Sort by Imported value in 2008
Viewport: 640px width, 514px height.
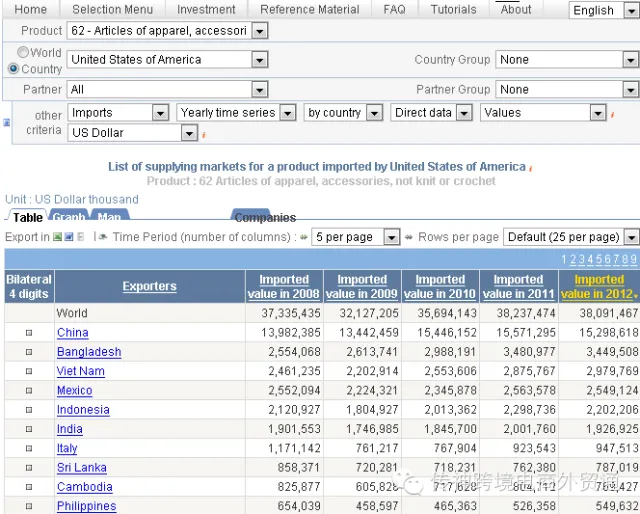point(284,287)
